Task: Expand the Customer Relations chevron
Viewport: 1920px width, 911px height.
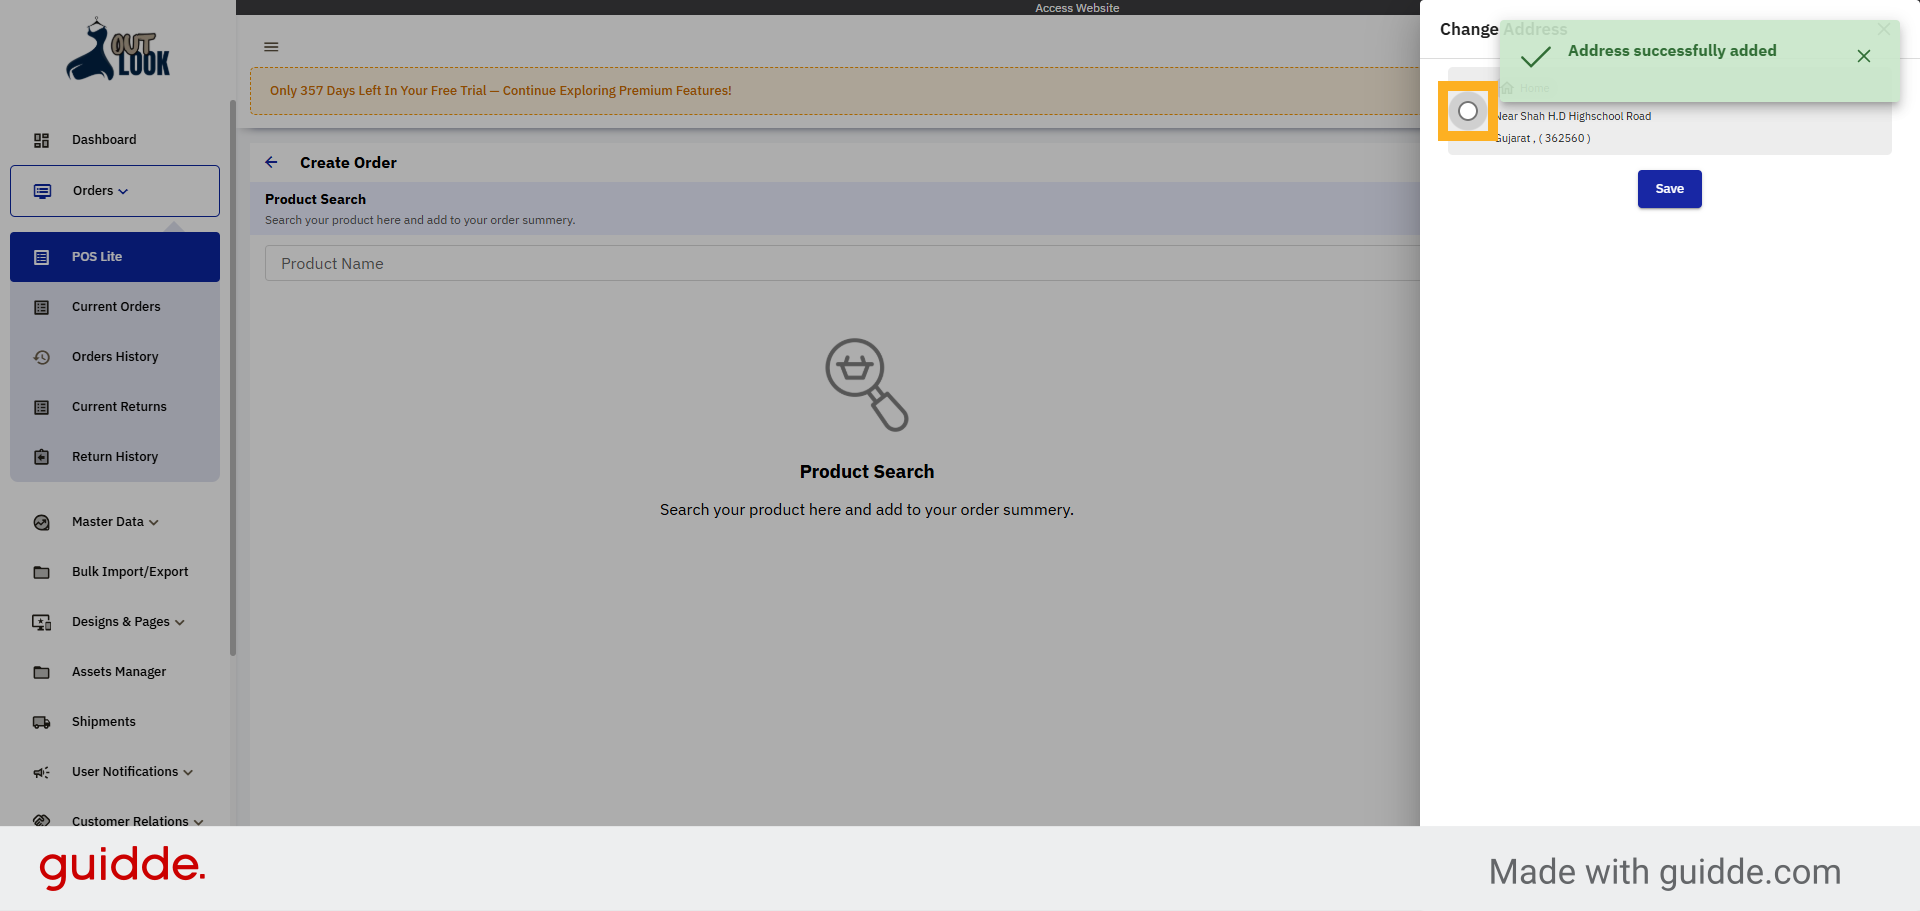Action: point(198,822)
